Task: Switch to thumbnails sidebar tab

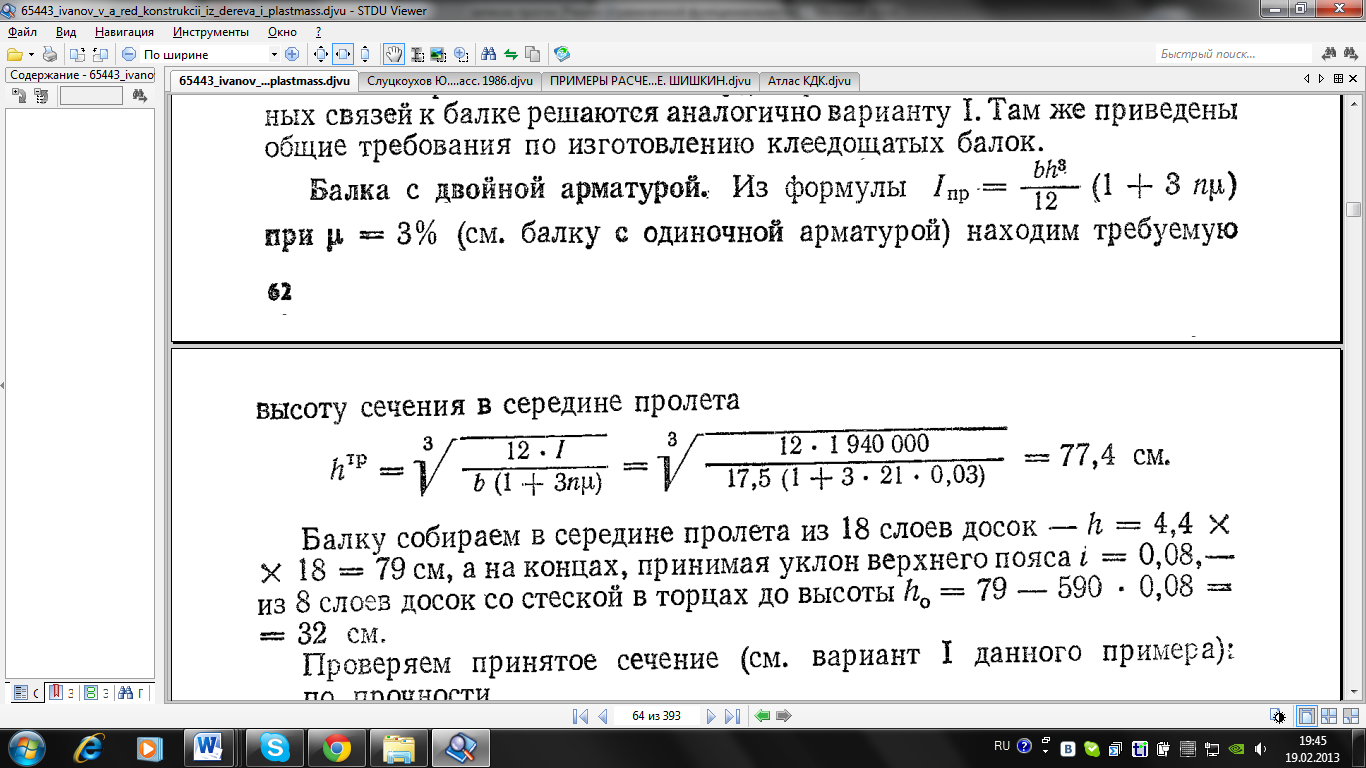Action: click(95, 692)
